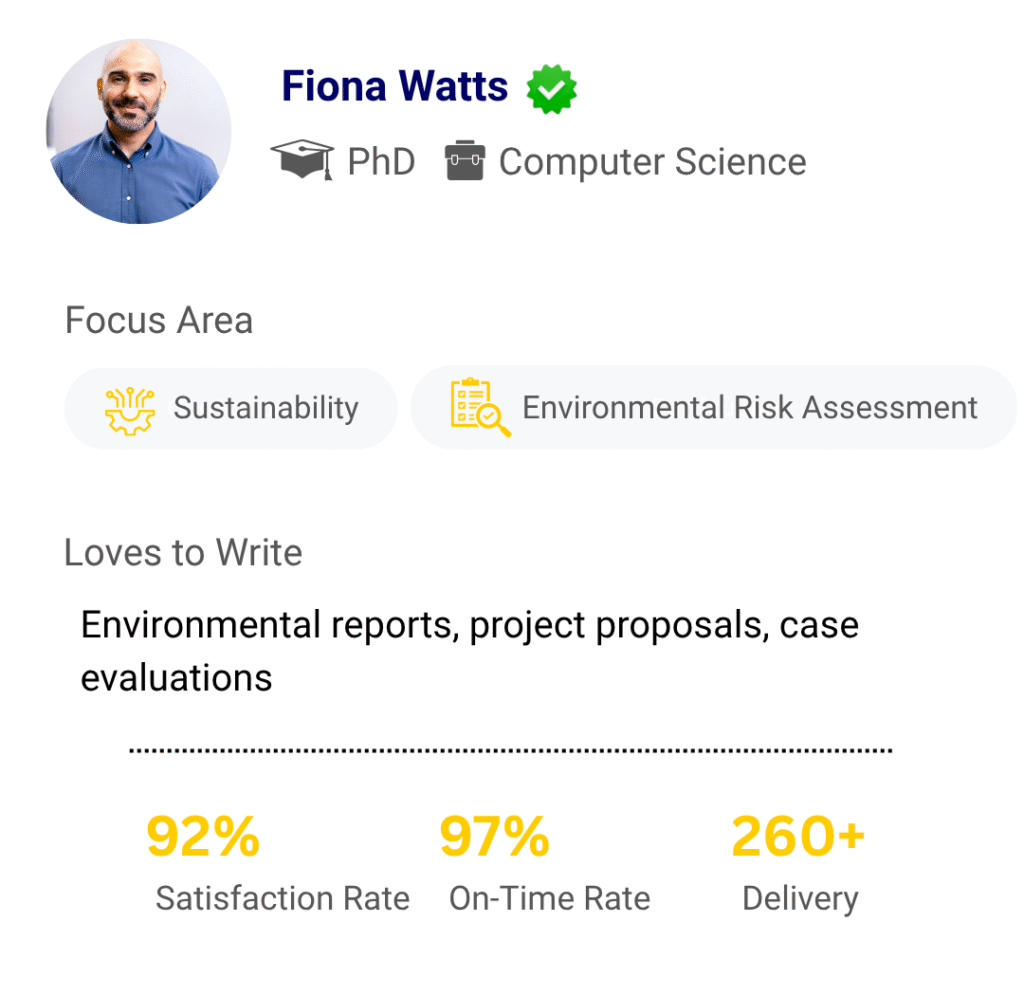The height and width of the screenshot is (996, 1024).
Task: Open the round profile photo
Action: click(x=139, y=131)
